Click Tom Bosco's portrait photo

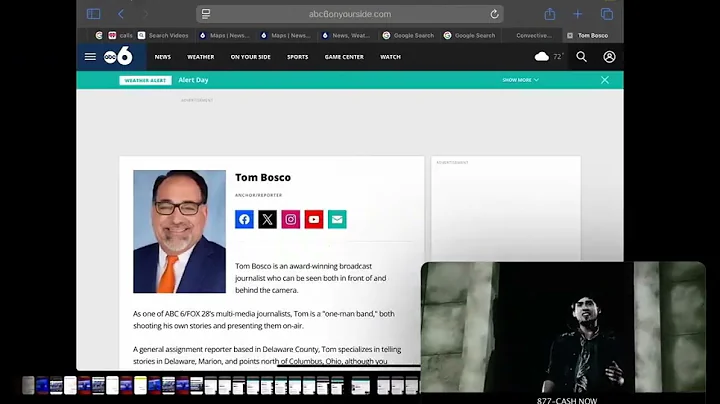point(180,231)
